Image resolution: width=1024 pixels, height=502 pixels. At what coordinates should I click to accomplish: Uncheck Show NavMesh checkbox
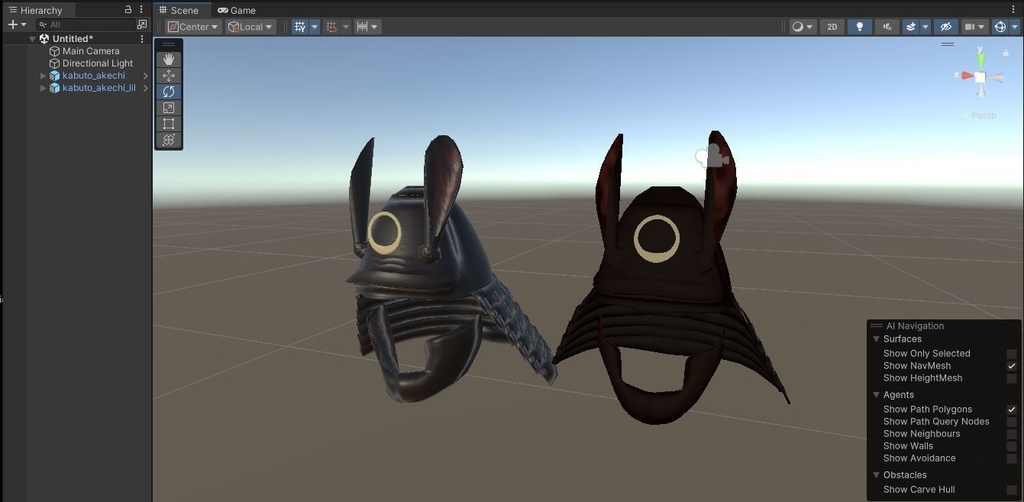click(1012, 366)
